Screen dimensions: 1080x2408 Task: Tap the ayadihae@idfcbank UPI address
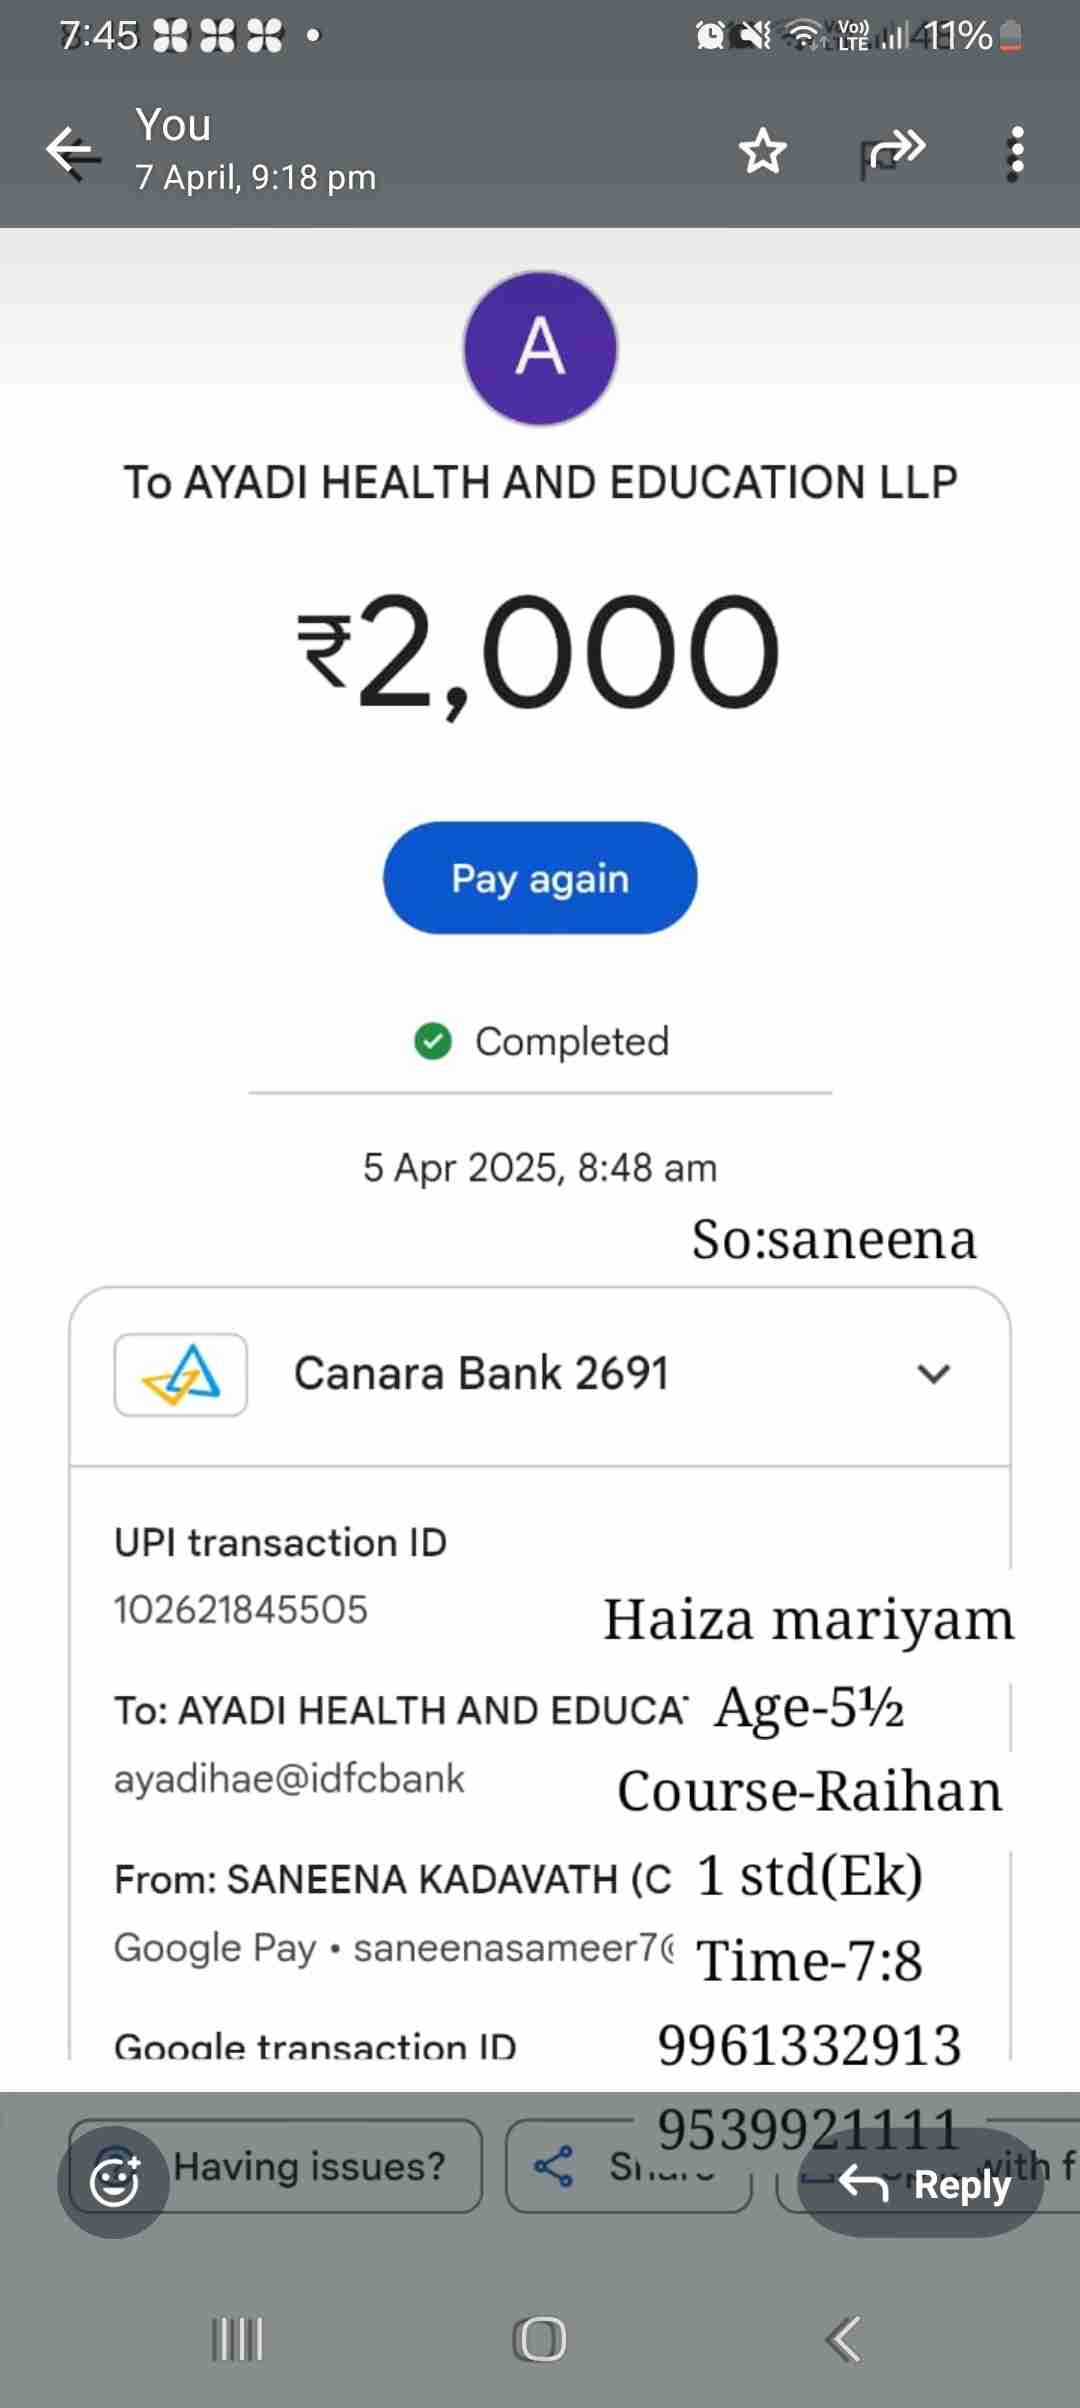(x=289, y=1779)
